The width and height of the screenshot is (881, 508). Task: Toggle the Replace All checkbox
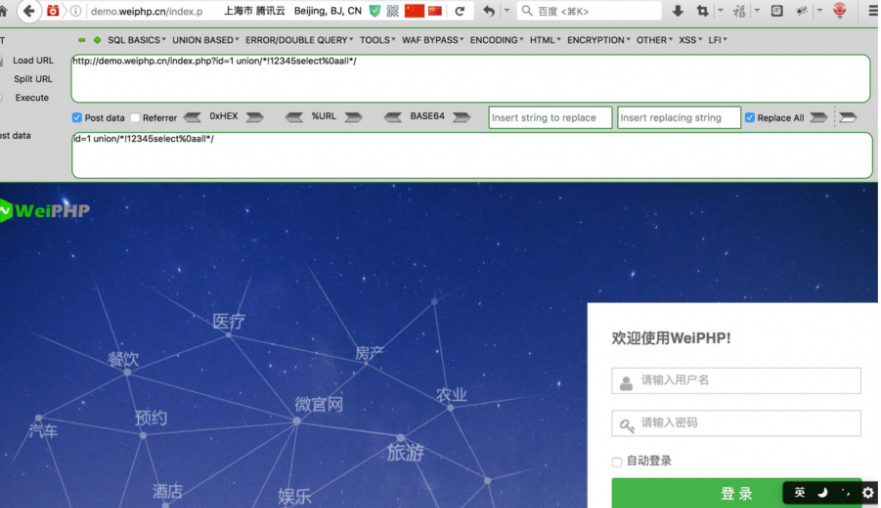750,117
